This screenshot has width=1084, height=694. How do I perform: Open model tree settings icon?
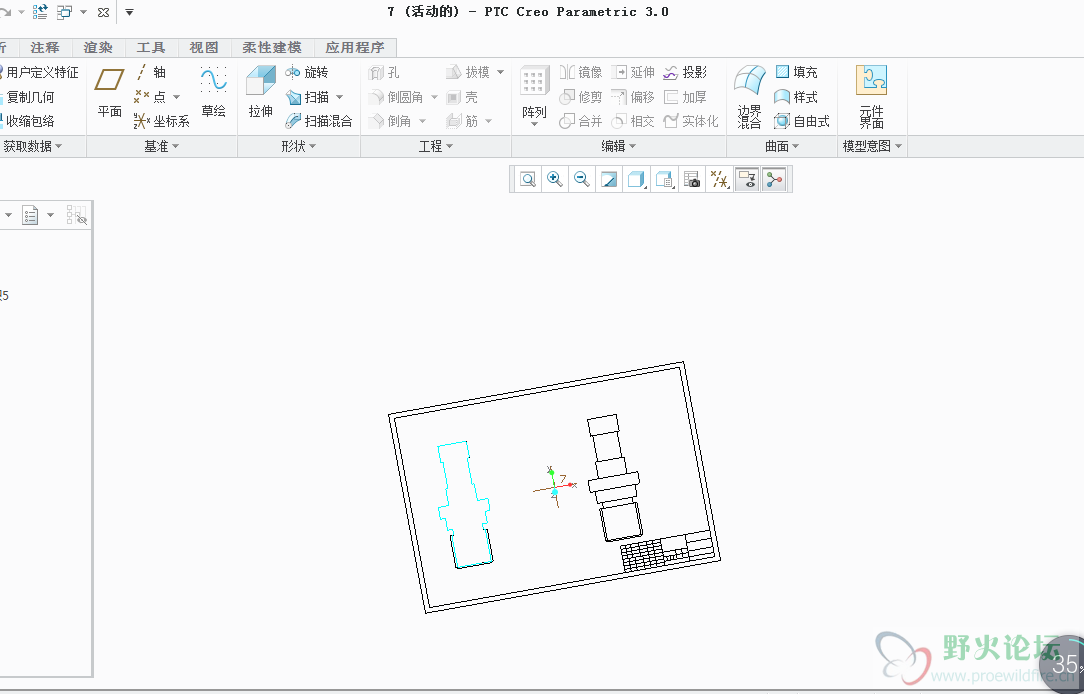coord(30,215)
